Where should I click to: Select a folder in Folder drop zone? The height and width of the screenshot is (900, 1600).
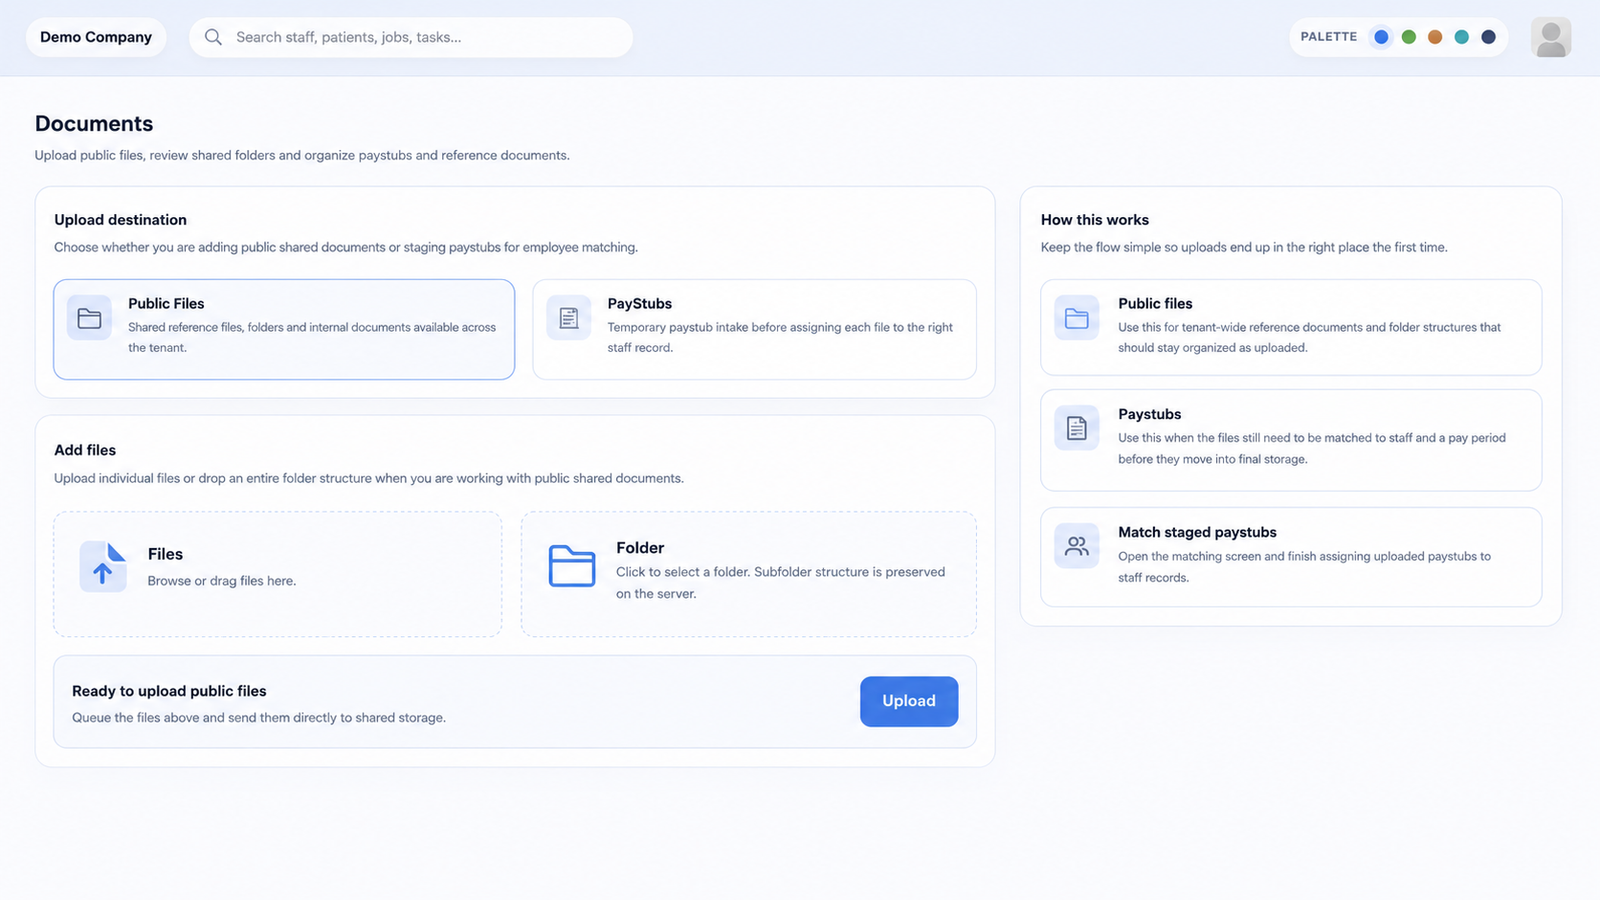[x=749, y=574]
